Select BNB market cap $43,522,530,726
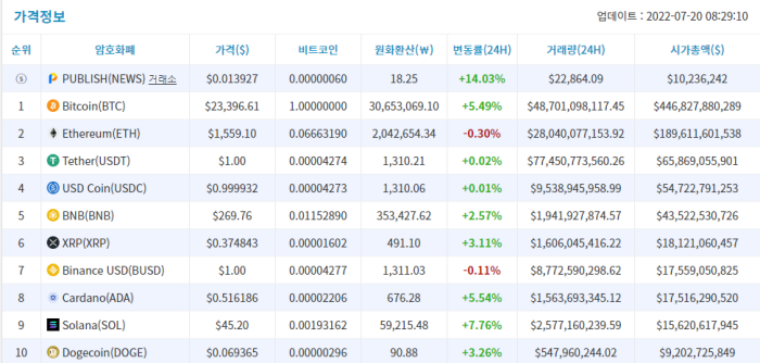 click(x=697, y=216)
